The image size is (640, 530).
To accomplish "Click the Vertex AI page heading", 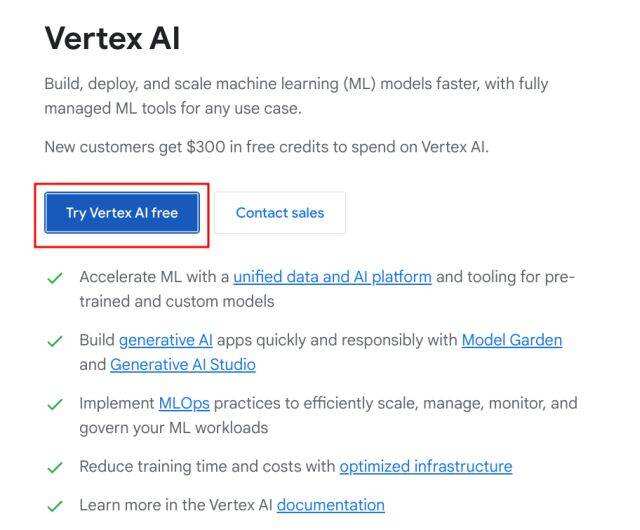I will pos(112,39).
